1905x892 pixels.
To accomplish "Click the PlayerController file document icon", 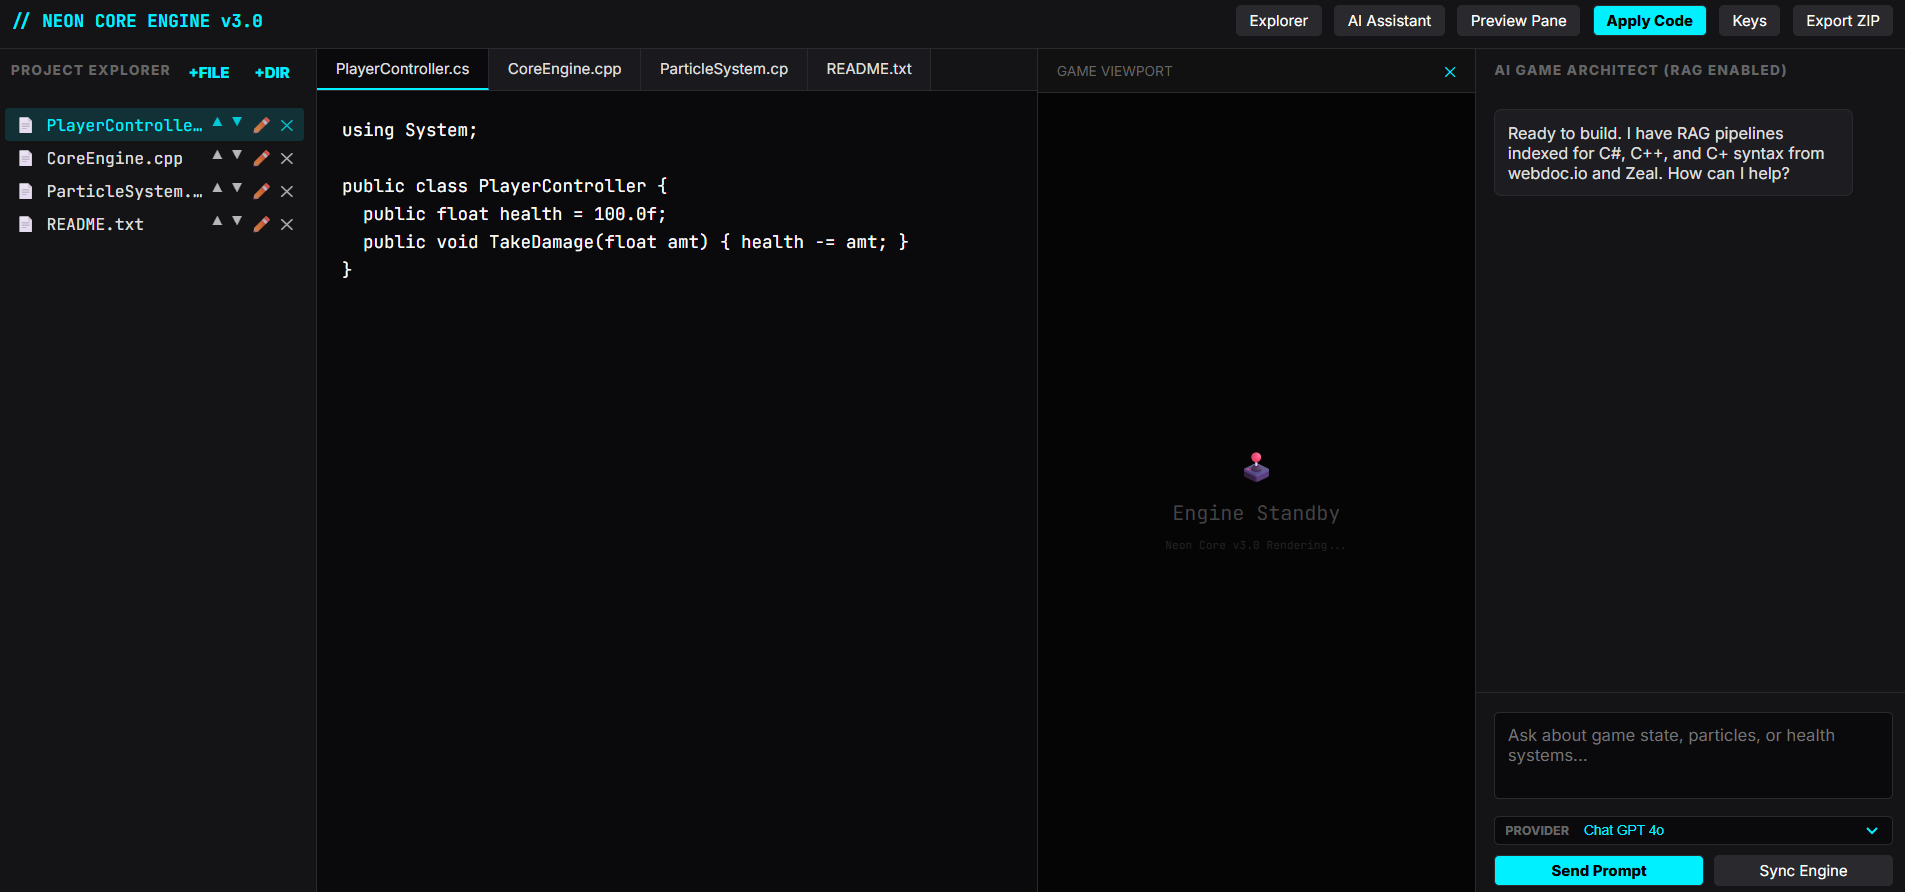I will 26,125.
